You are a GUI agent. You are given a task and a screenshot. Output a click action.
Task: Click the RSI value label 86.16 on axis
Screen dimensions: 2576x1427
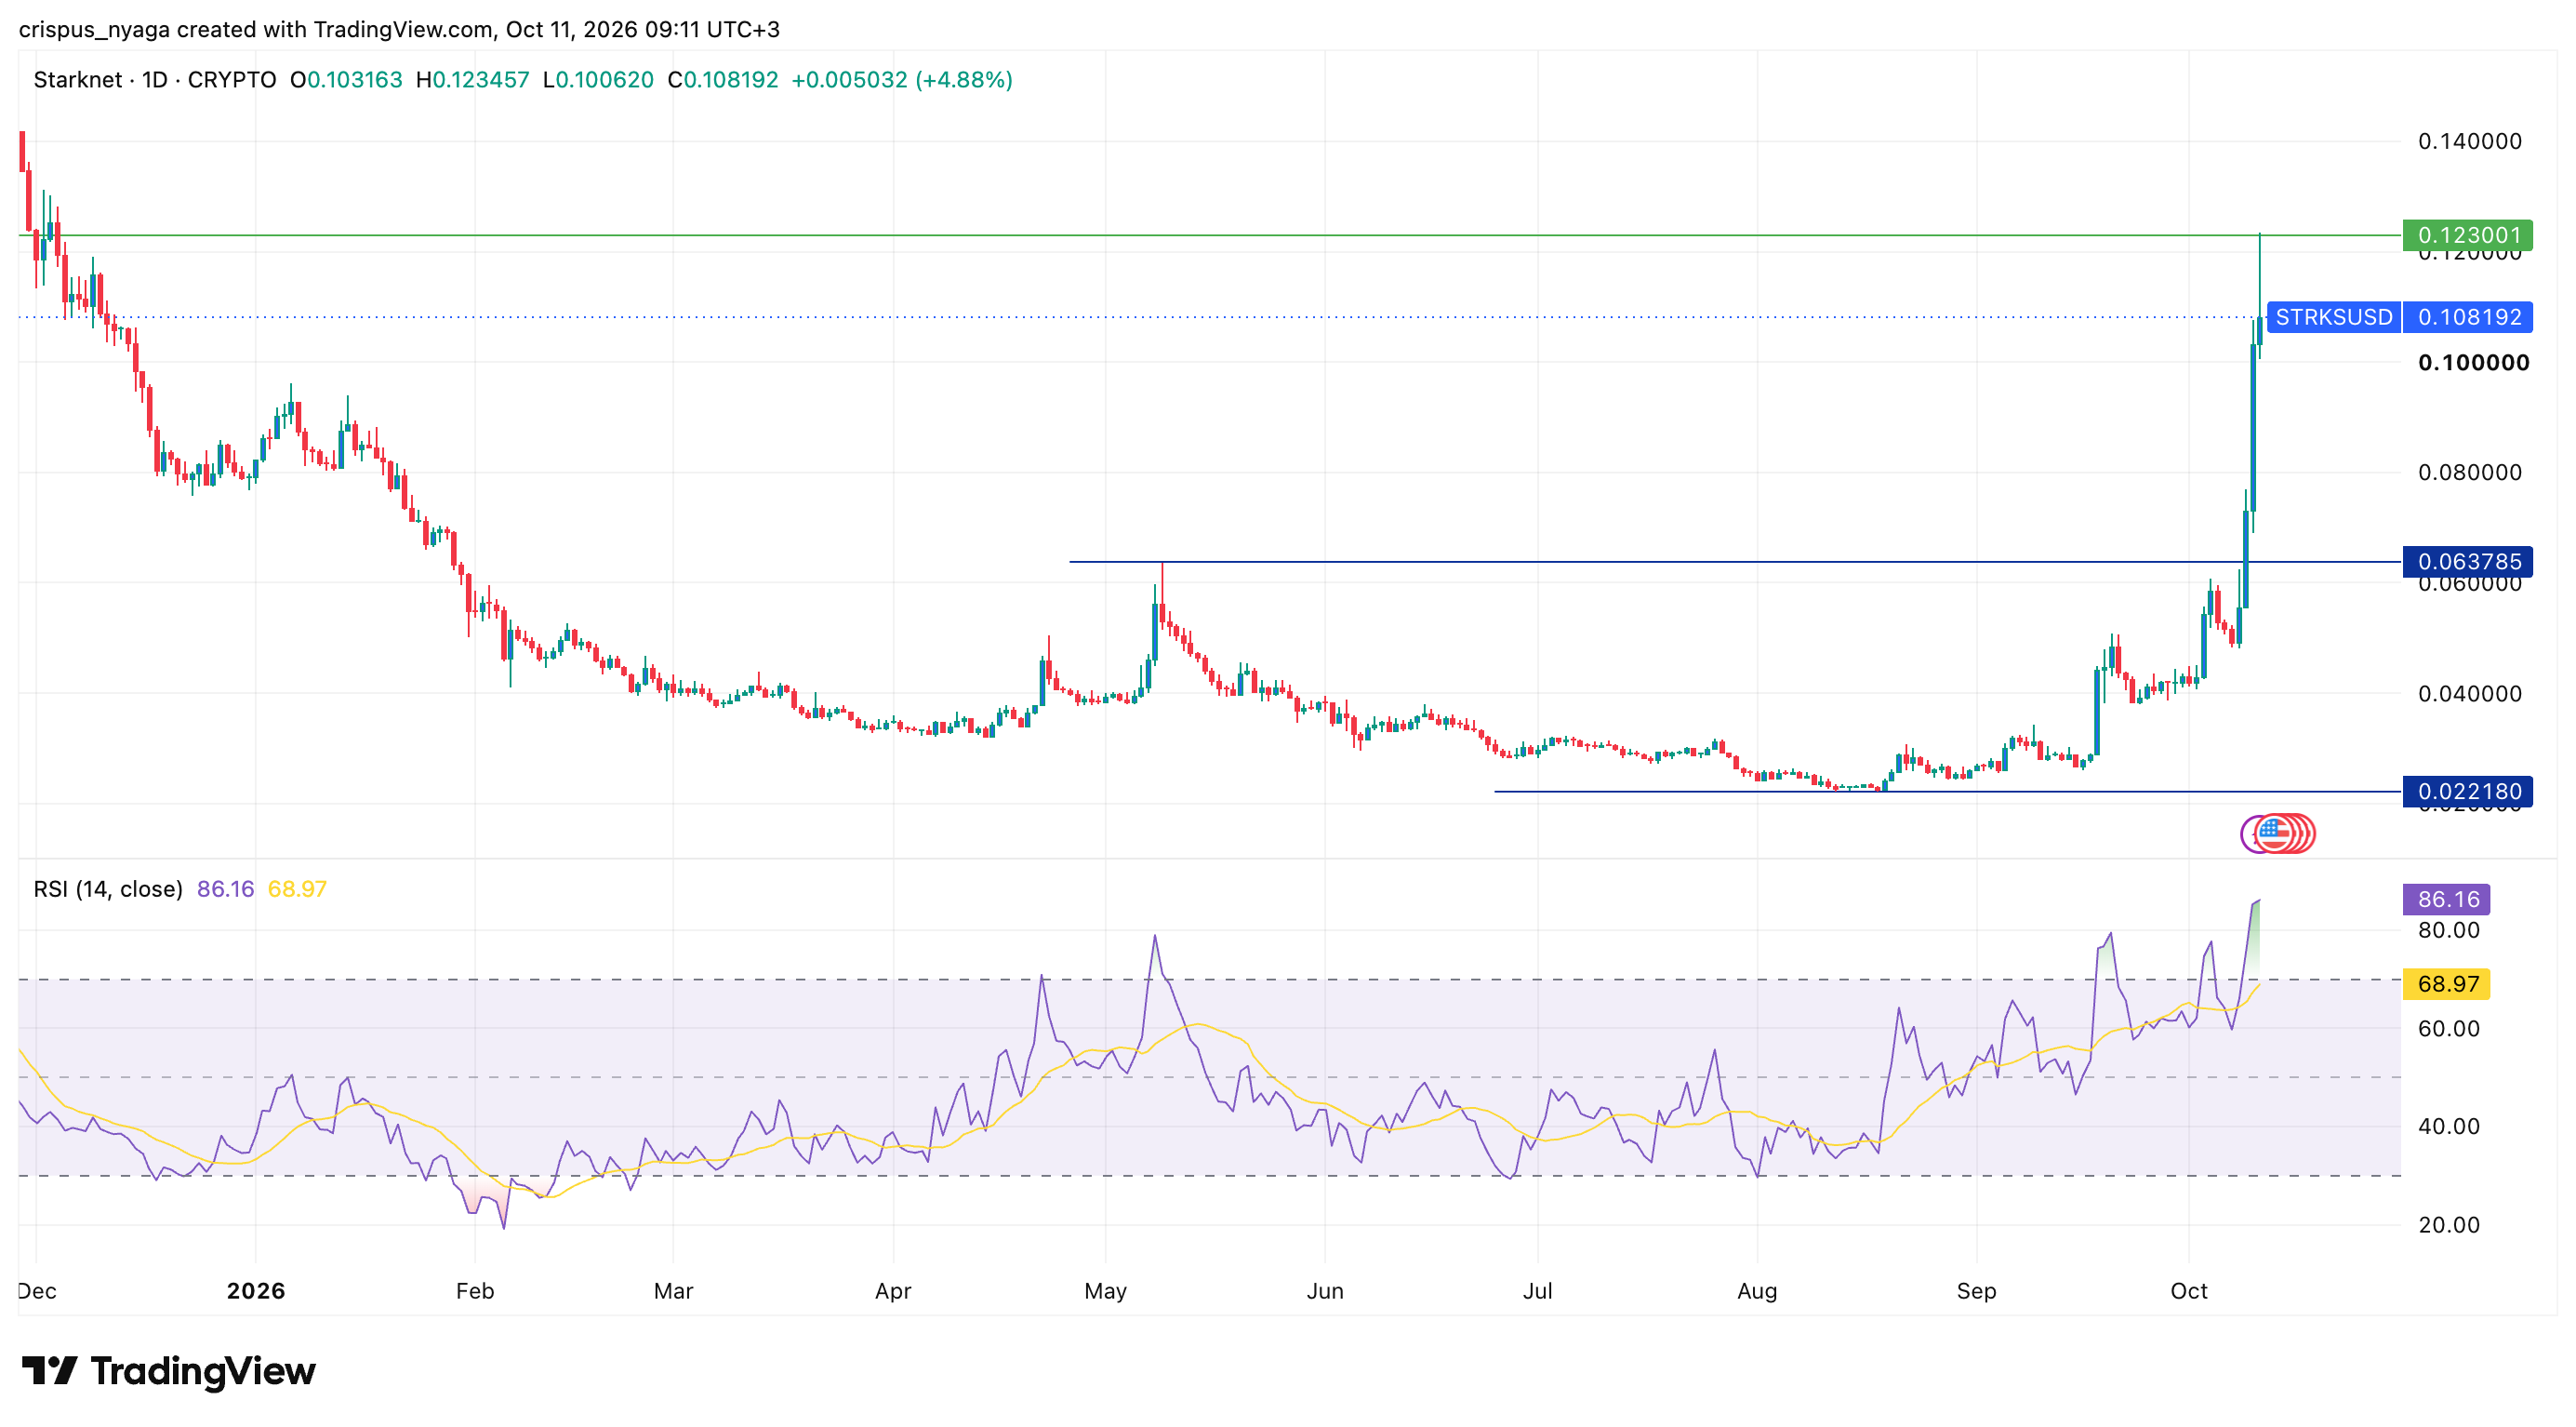coord(2447,899)
